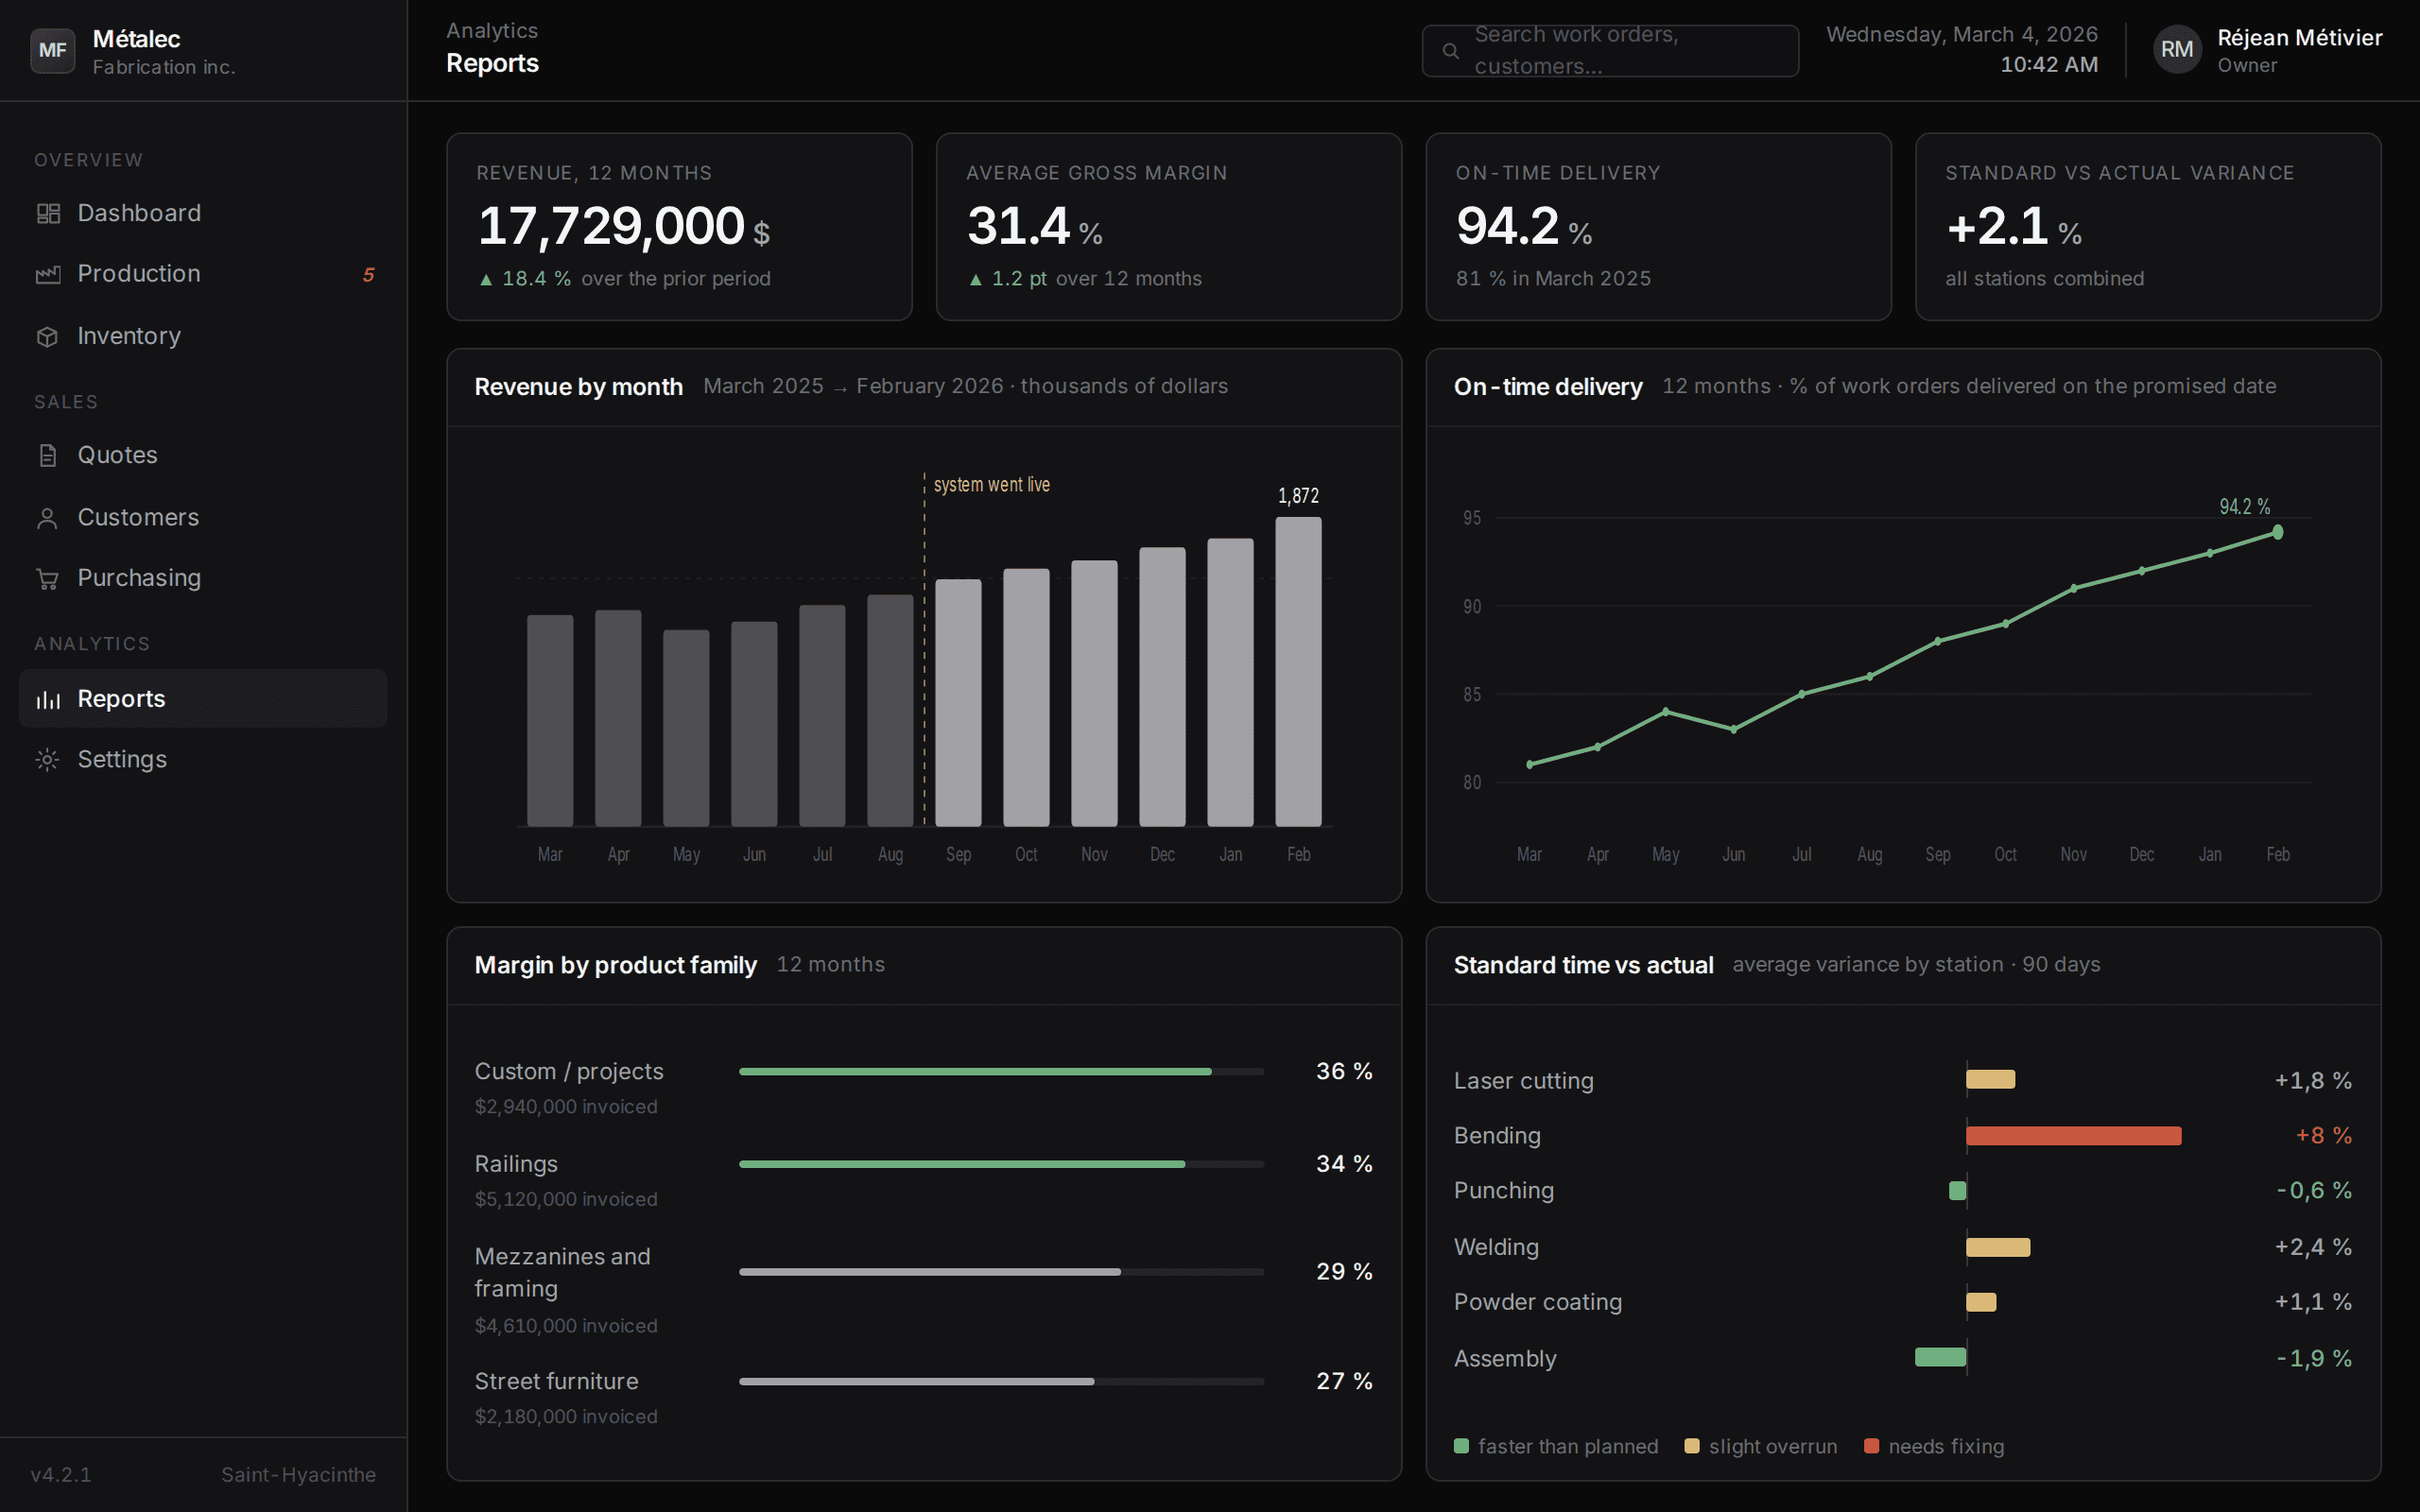Click the June delivery data point

click(x=1733, y=730)
